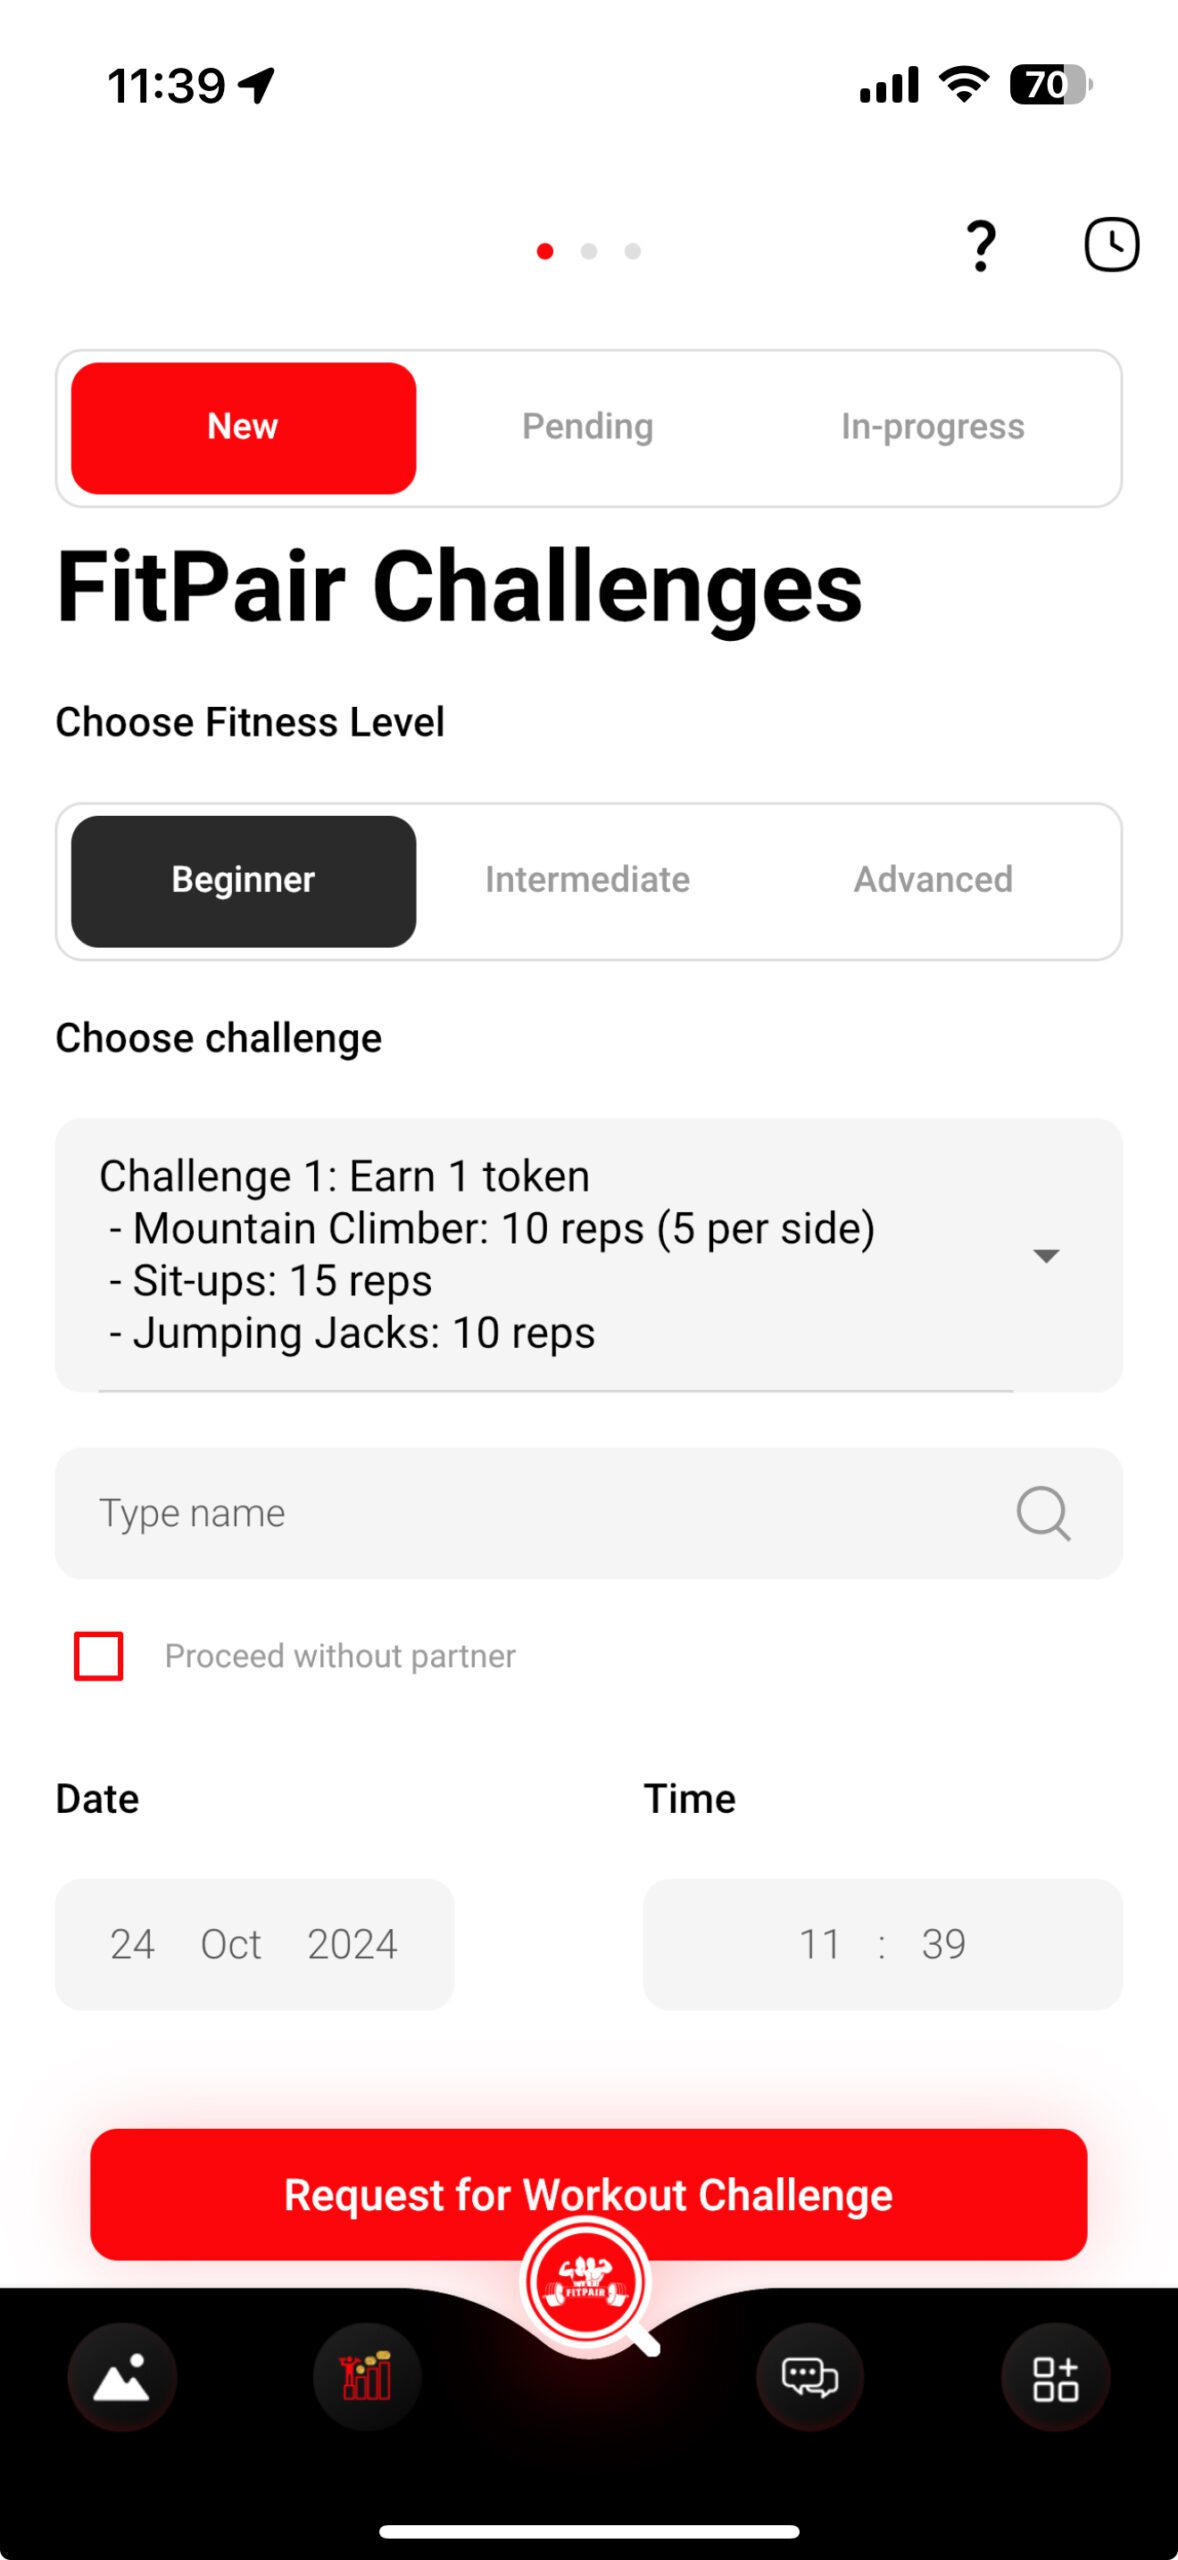The image size is (1178, 2560).
Task: Switch to the In-progress tab
Action: point(933,427)
